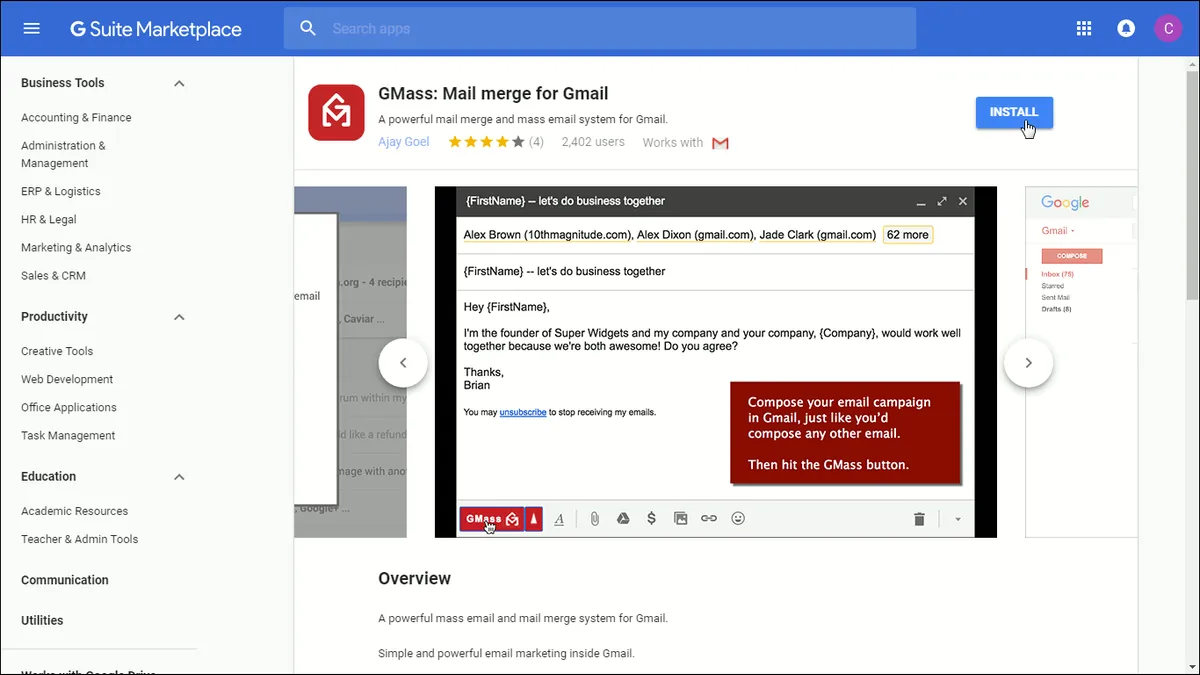Viewport: 1200px width, 675px height.
Task: Click the Install button
Action: (1014, 112)
